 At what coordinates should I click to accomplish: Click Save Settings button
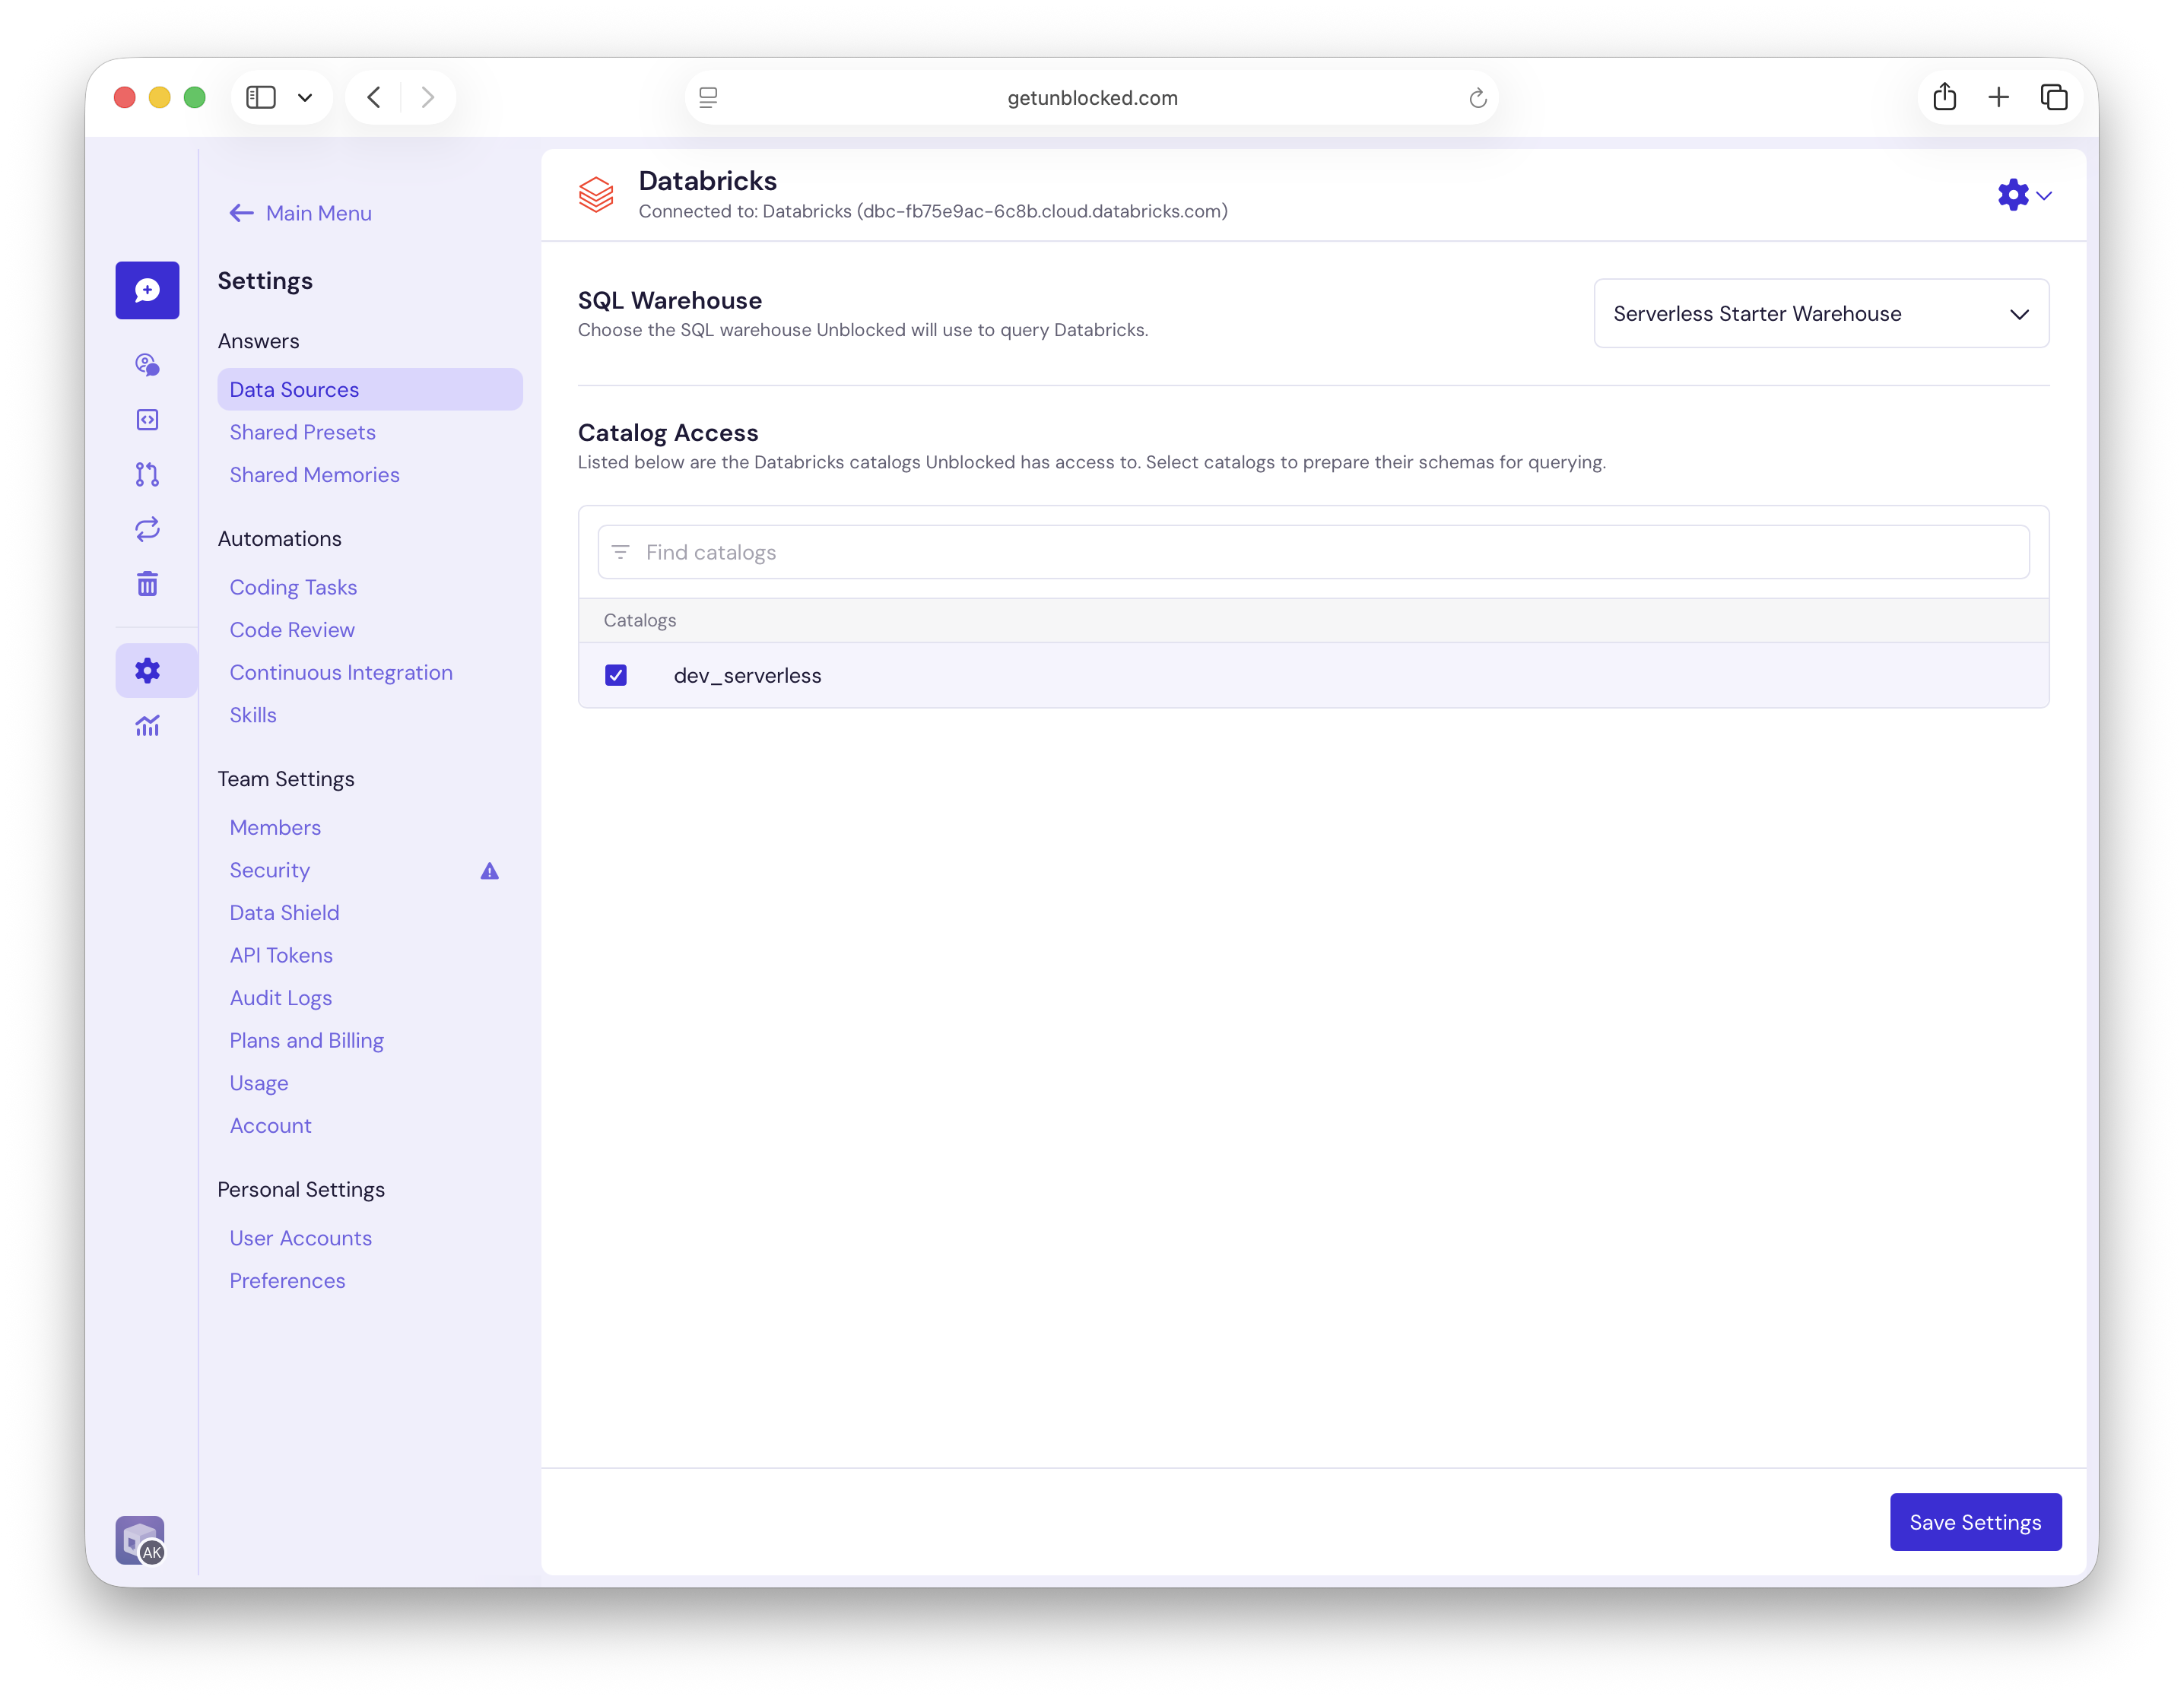click(x=1975, y=1522)
